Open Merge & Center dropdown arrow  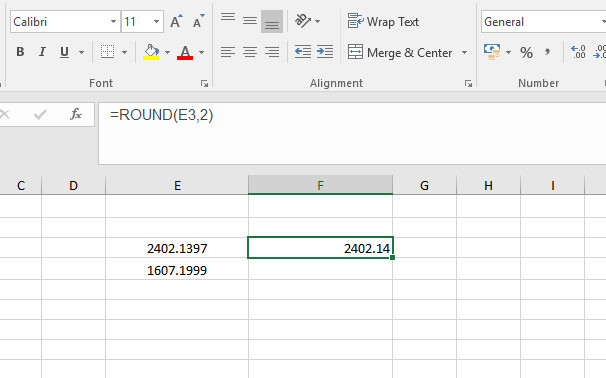click(464, 52)
